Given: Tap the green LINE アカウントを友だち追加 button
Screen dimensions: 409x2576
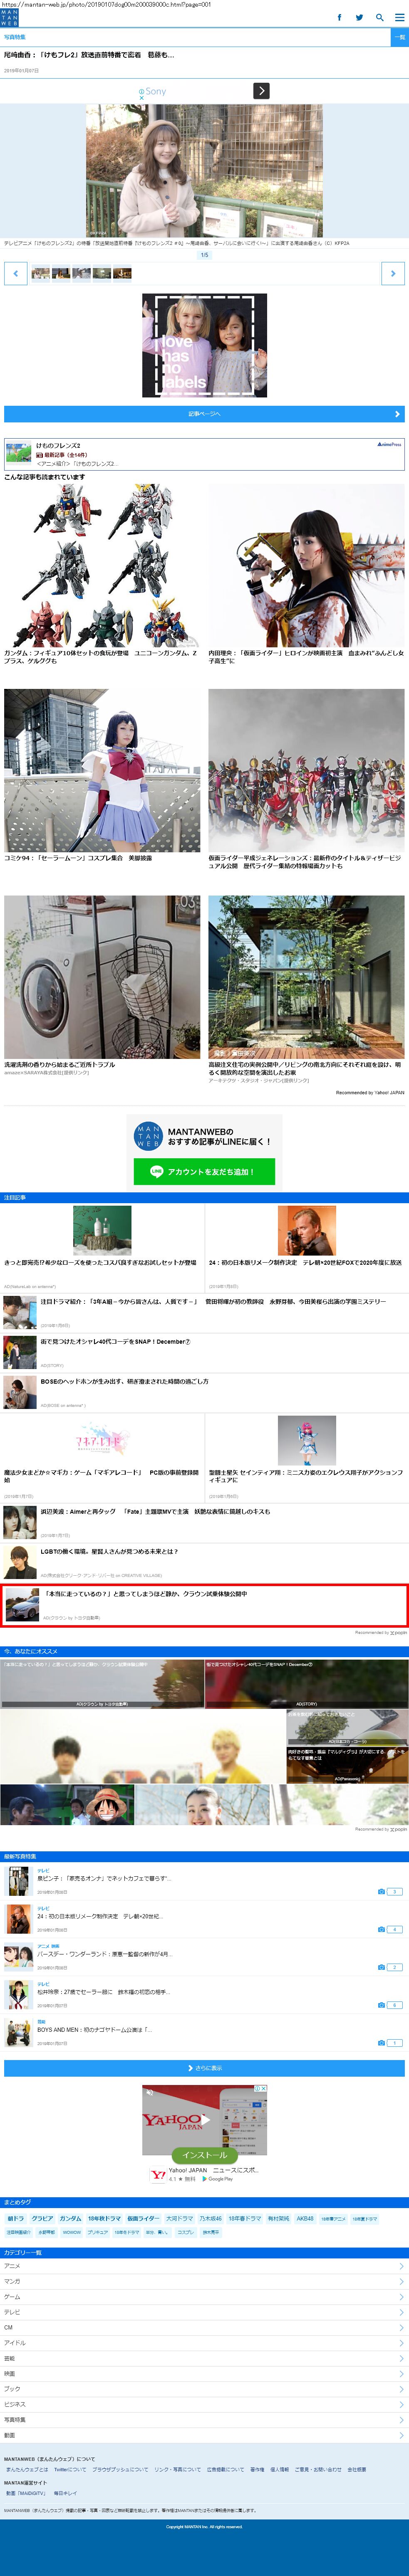Looking at the screenshot, I should click(x=204, y=1171).
